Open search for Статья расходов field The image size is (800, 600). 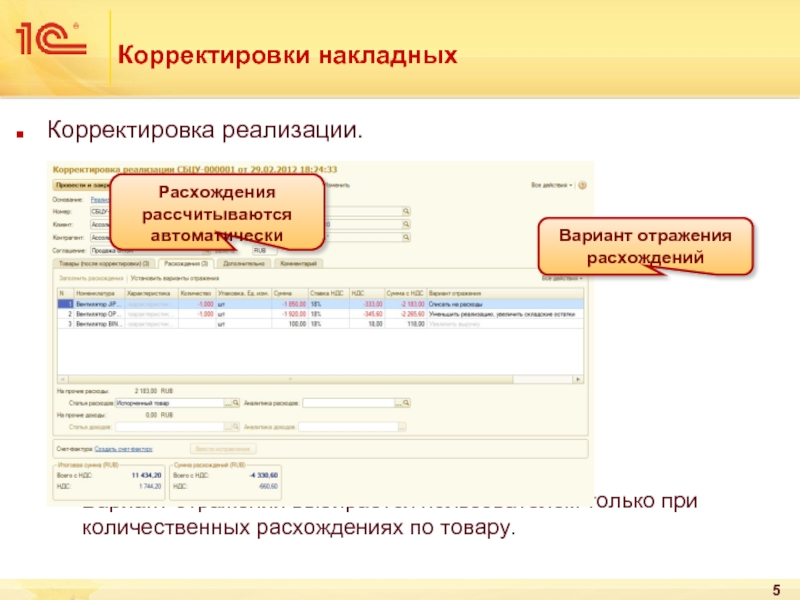(x=236, y=403)
